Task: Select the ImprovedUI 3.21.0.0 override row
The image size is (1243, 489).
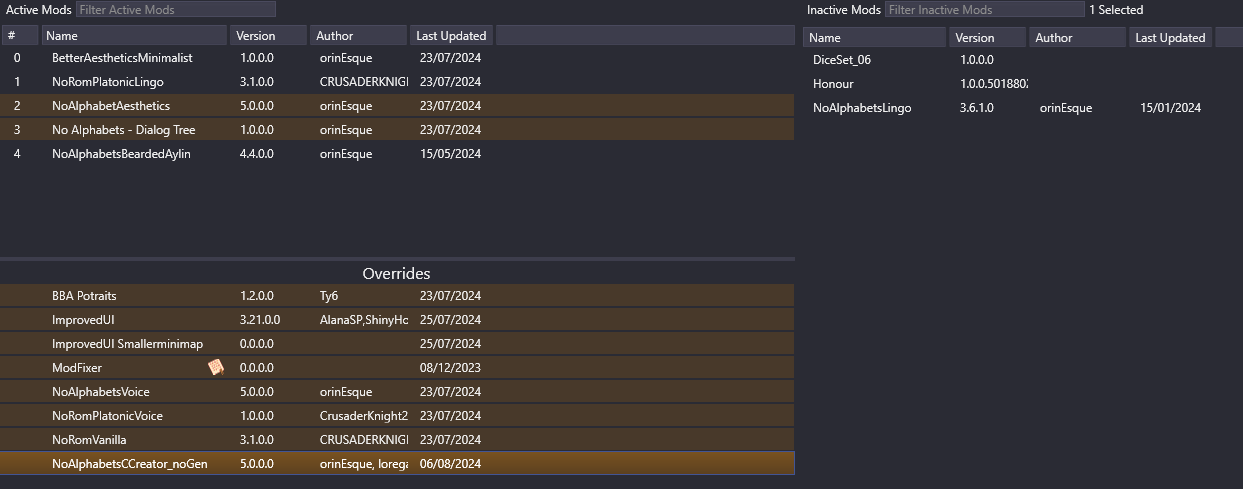Action: (x=398, y=320)
